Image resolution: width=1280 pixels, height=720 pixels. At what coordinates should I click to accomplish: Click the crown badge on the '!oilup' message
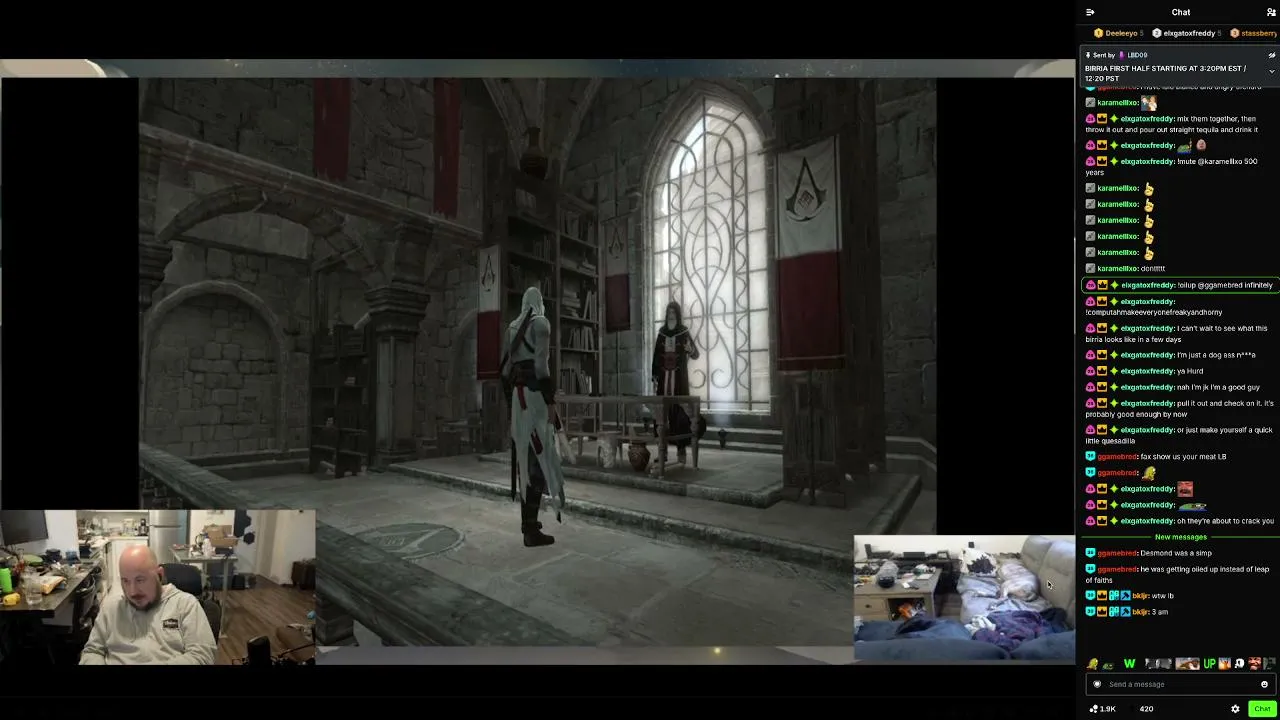tap(1102, 285)
